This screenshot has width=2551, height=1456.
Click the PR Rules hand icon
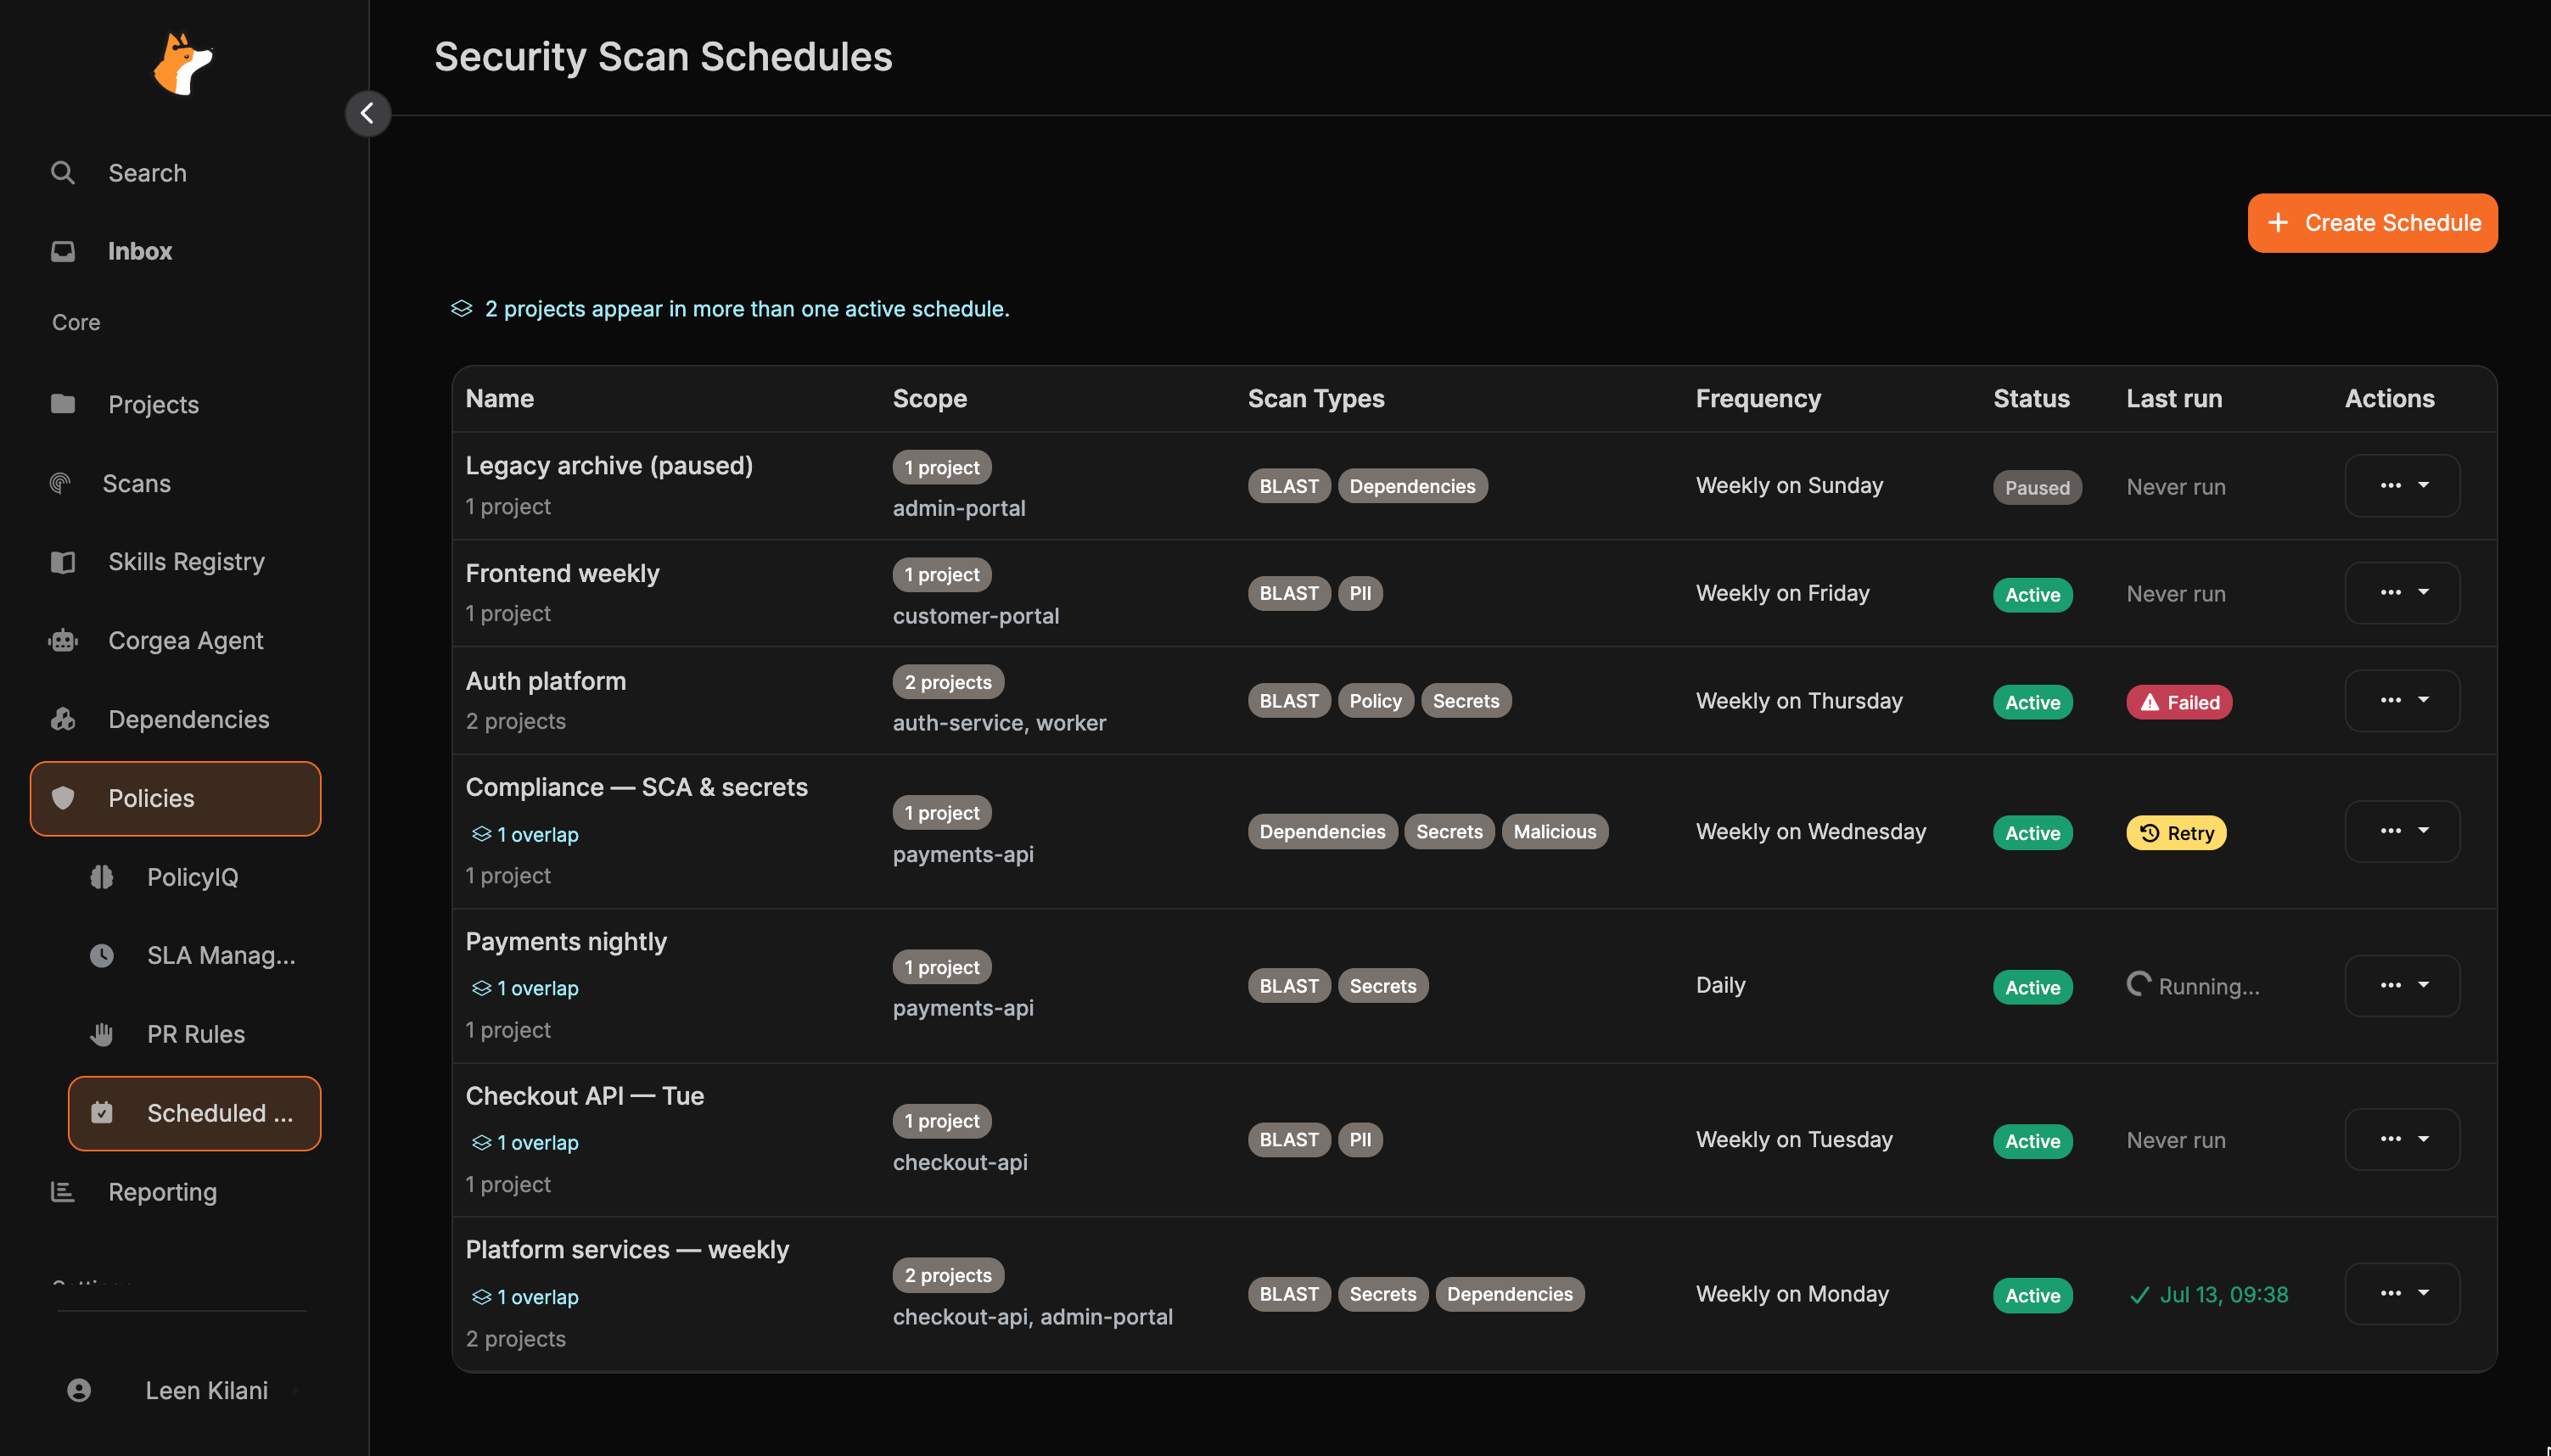click(x=102, y=1034)
